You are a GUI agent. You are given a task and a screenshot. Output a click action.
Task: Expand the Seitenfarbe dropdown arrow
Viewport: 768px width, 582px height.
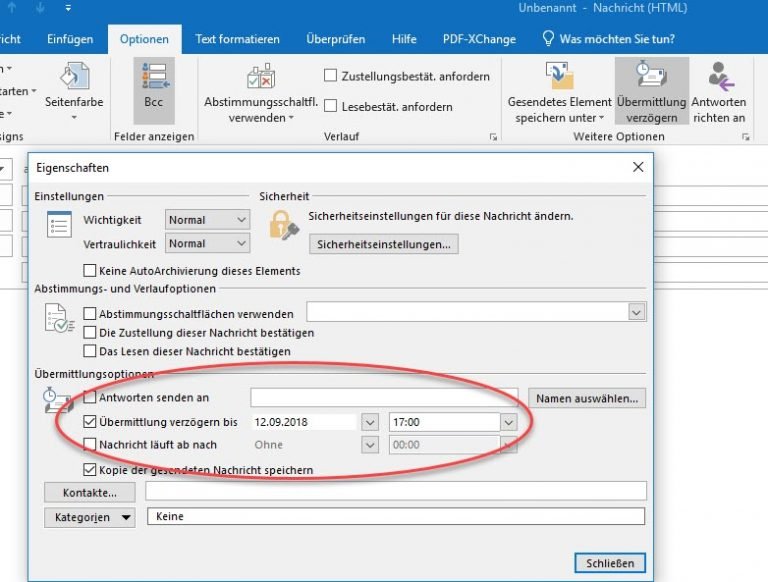(74, 118)
